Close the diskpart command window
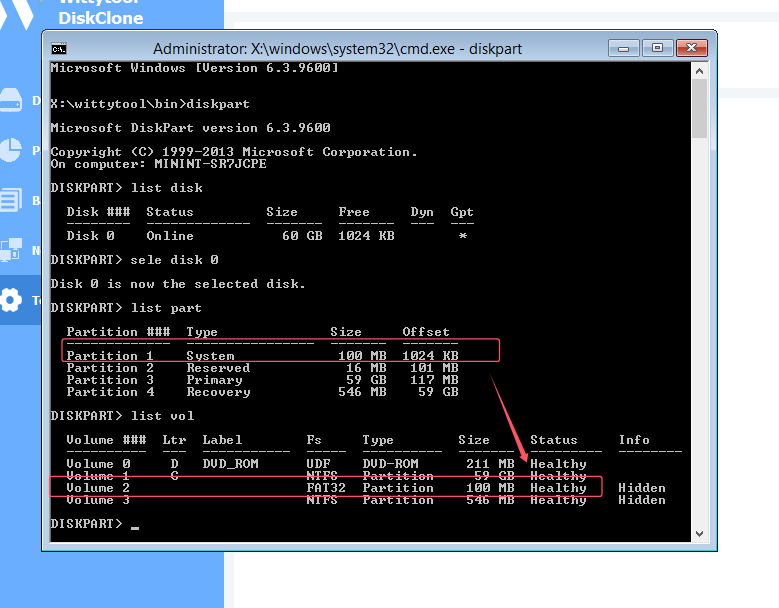This screenshot has height=608, width=779. tap(692, 48)
